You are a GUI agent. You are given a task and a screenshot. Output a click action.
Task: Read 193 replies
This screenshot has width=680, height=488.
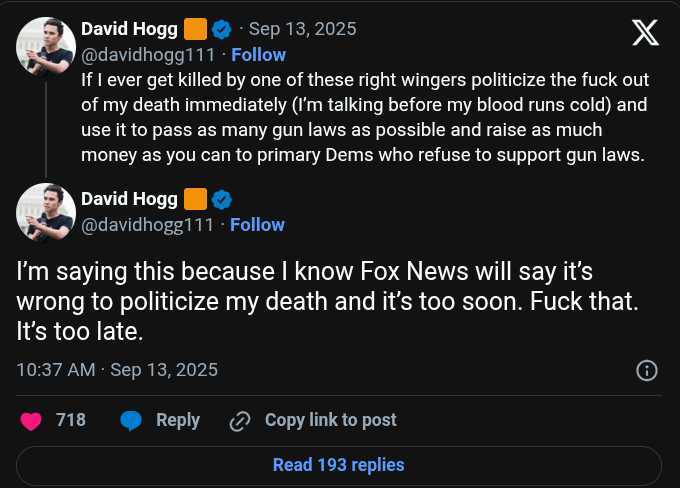point(339,465)
